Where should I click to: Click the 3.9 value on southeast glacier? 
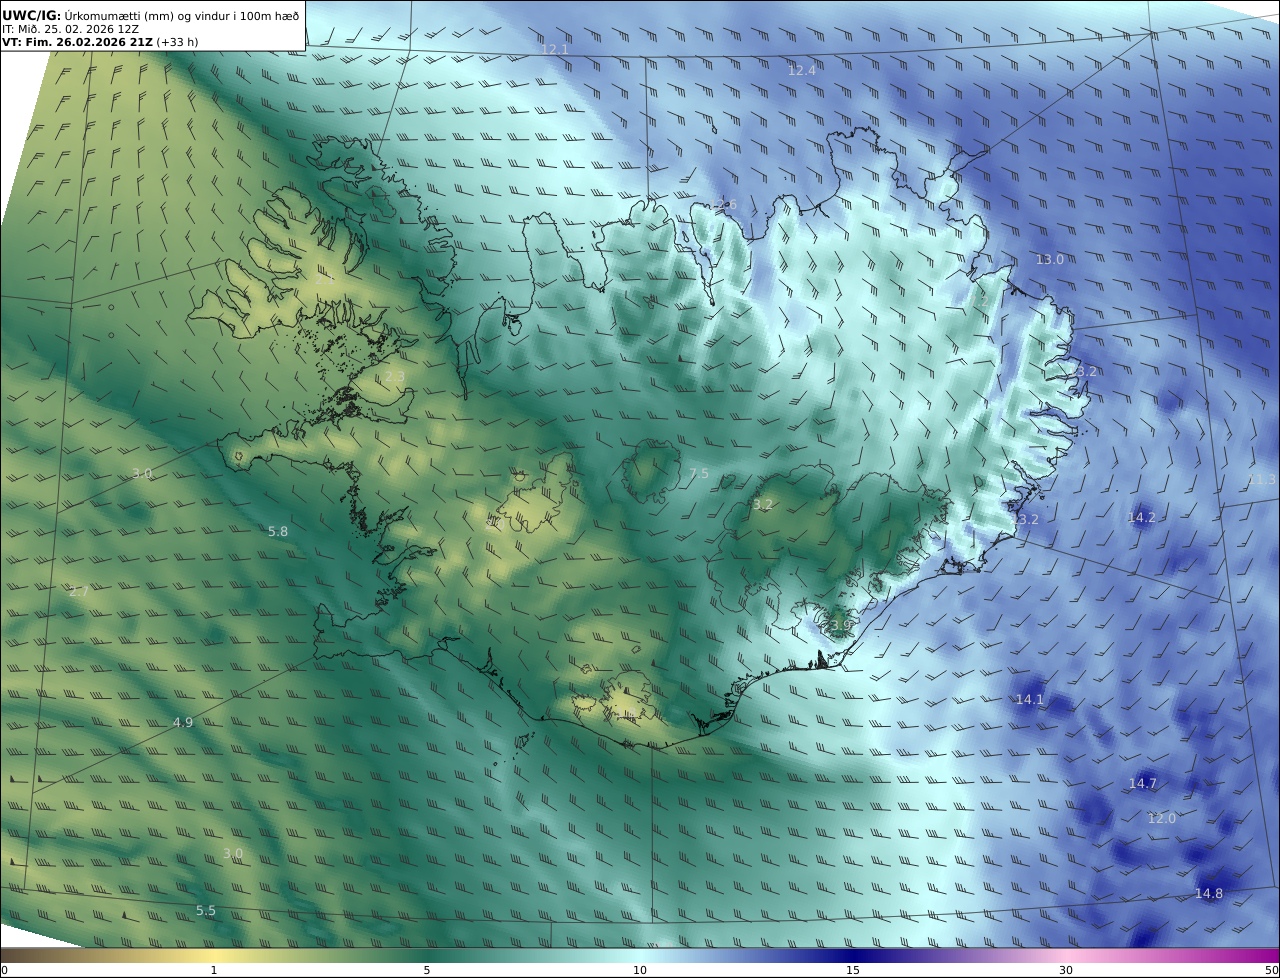click(841, 625)
